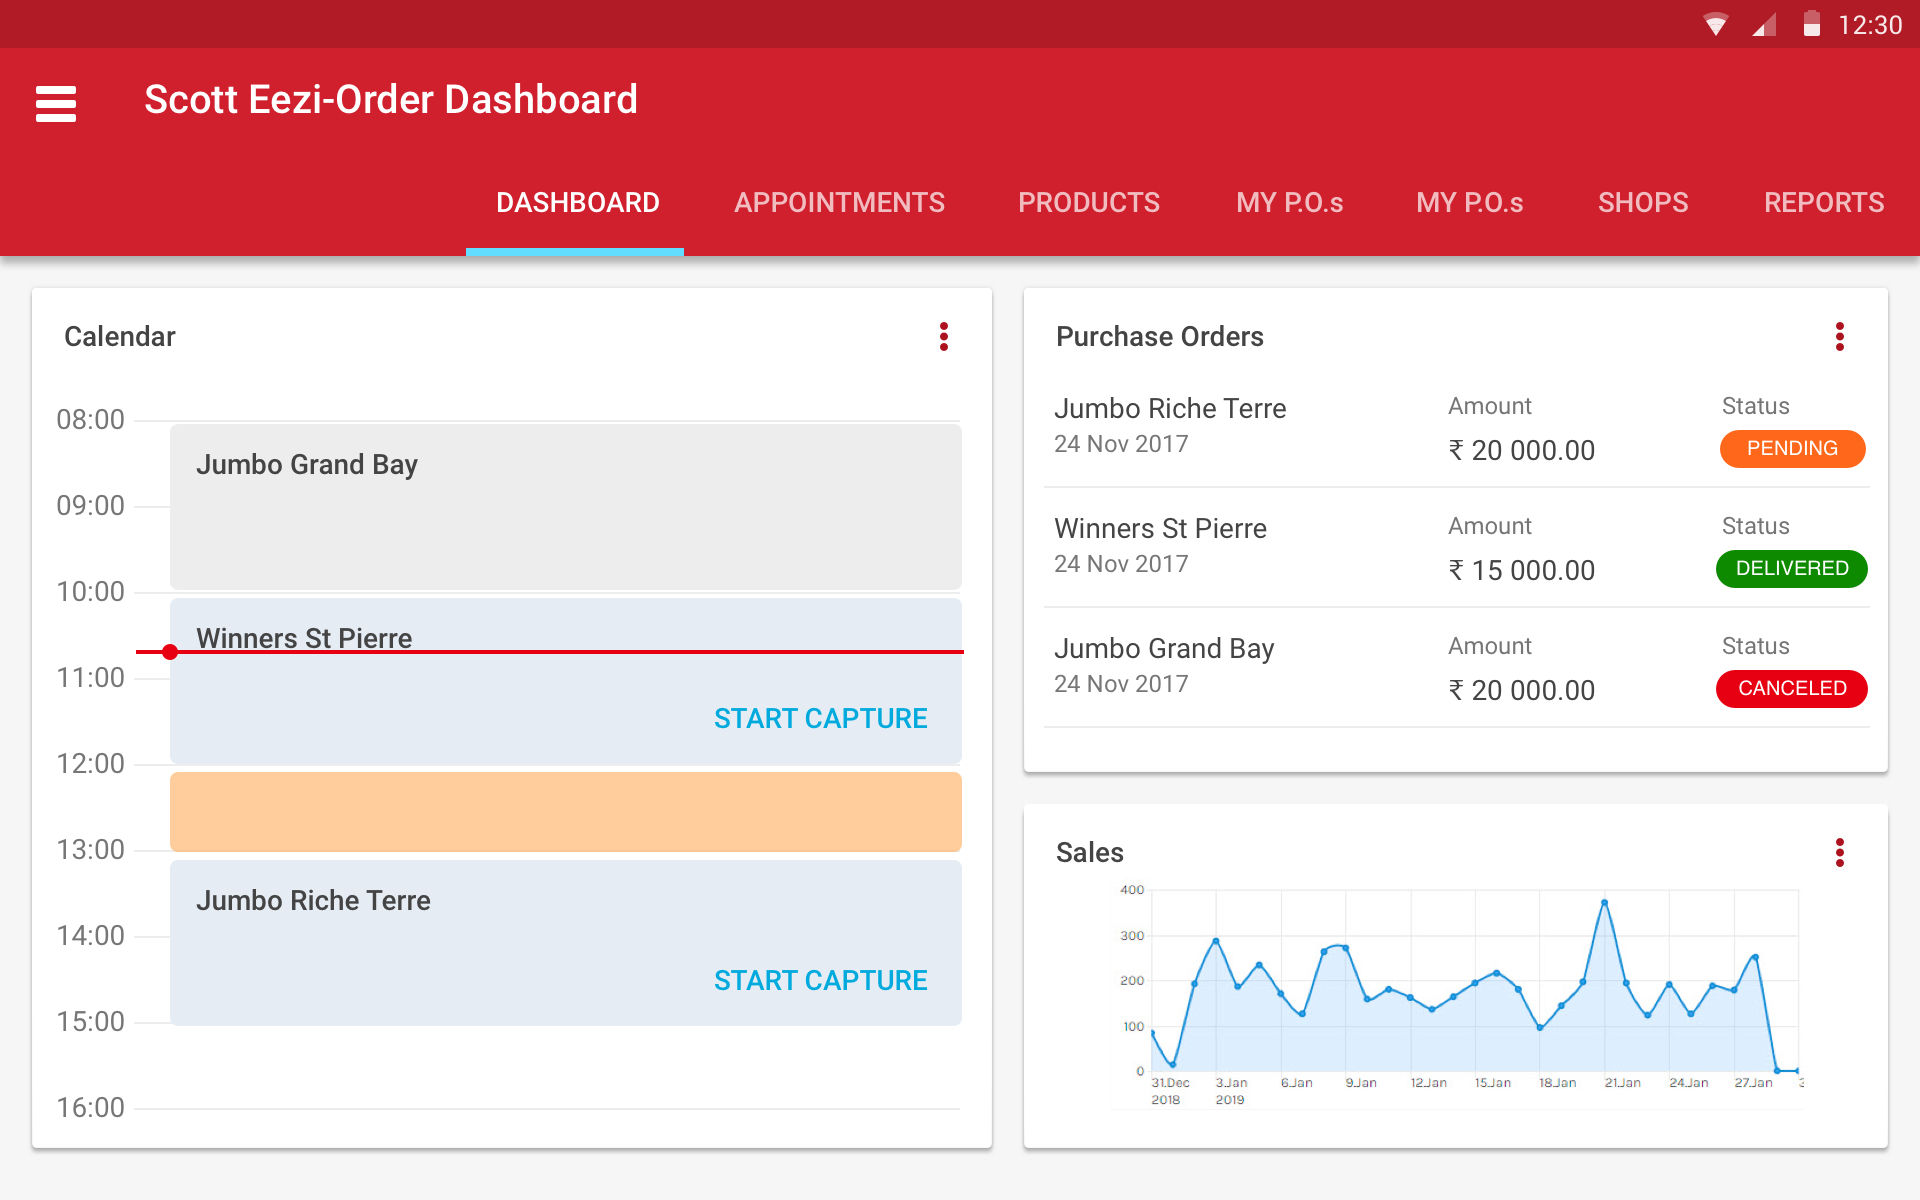Start capture for Jumbo Riche Terre
This screenshot has height=1200, width=1920.
pyautogui.click(x=820, y=981)
